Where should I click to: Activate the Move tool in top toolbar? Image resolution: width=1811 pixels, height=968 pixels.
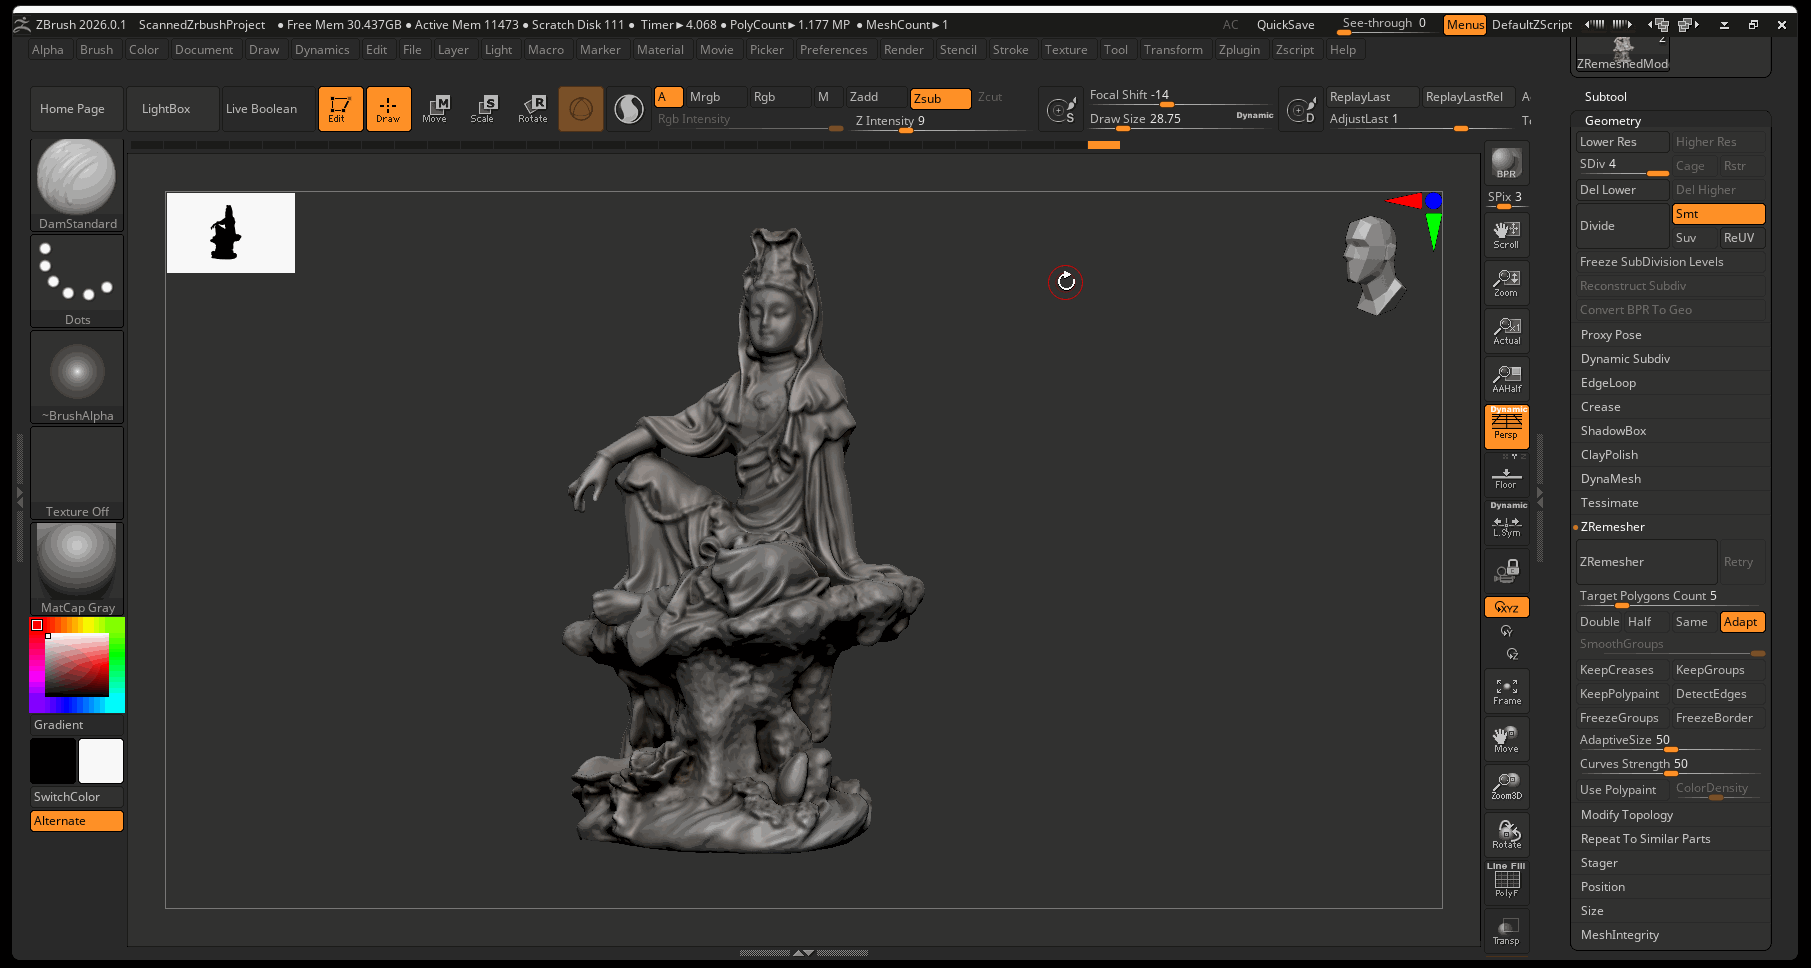[x=435, y=108]
